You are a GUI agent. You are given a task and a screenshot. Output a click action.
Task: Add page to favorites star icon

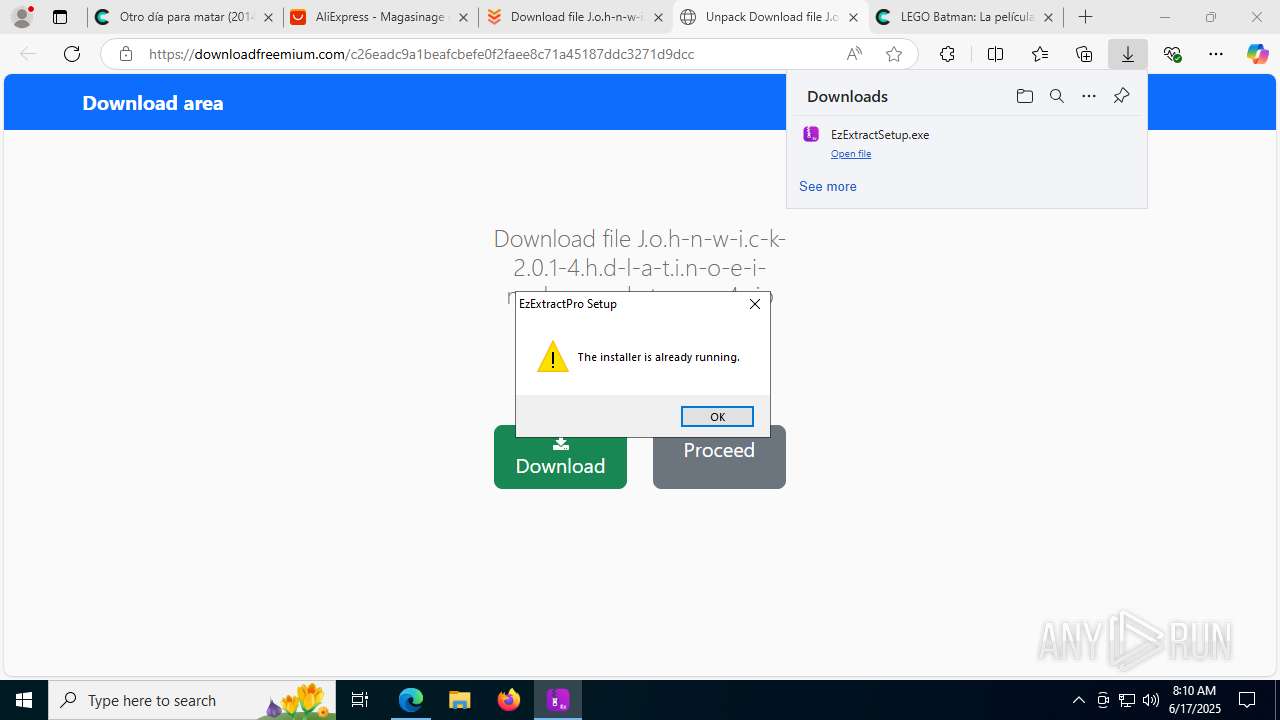pyautogui.click(x=894, y=54)
